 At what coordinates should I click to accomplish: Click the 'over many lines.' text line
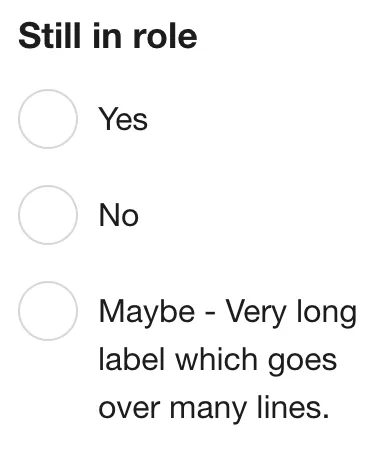214,409
